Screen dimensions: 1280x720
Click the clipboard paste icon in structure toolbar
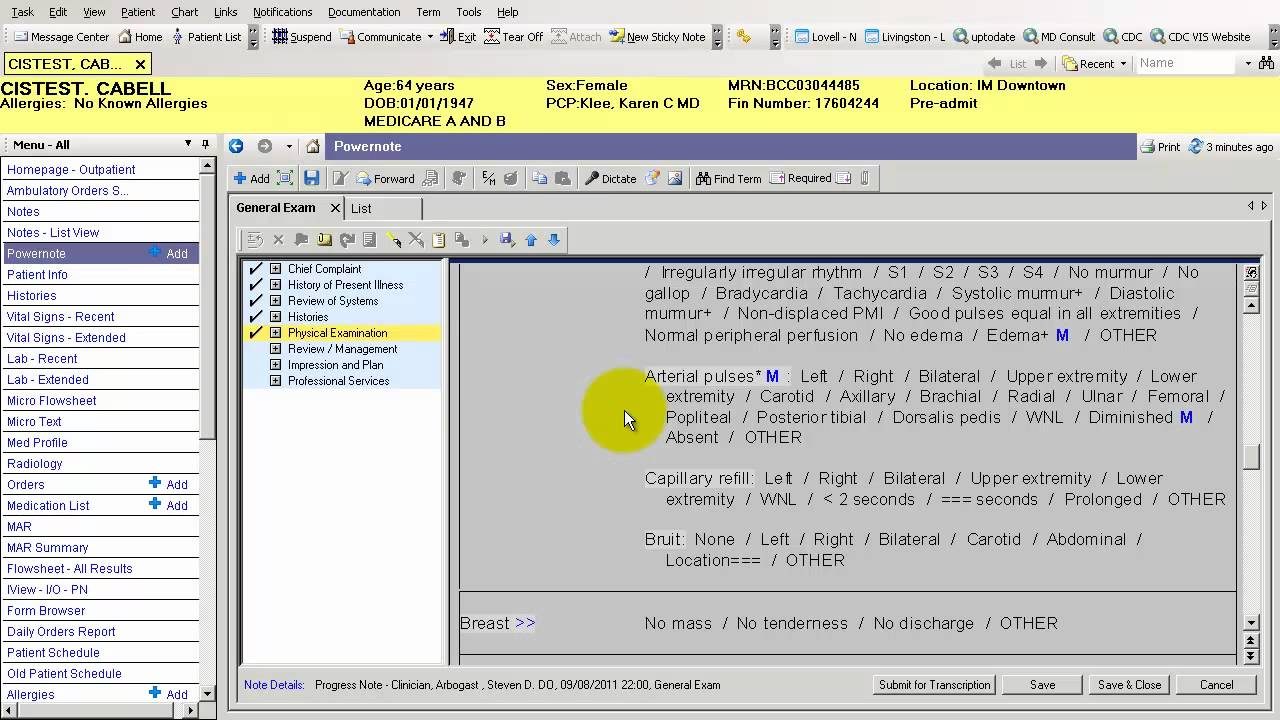coord(438,240)
